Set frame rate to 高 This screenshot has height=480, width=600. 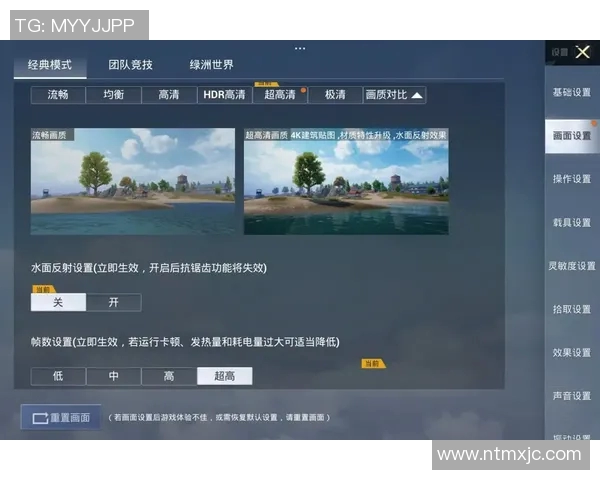tap(169, 376)
